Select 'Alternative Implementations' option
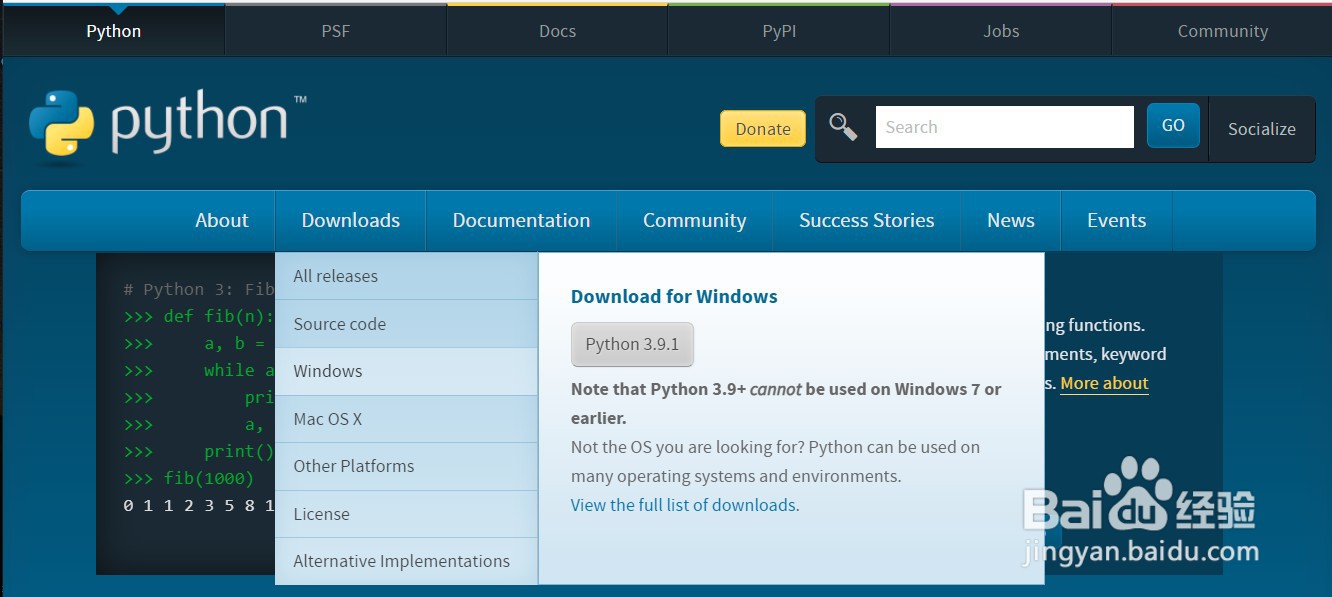This screenshot has height=597, width=1332. click(x=400, y=561)
